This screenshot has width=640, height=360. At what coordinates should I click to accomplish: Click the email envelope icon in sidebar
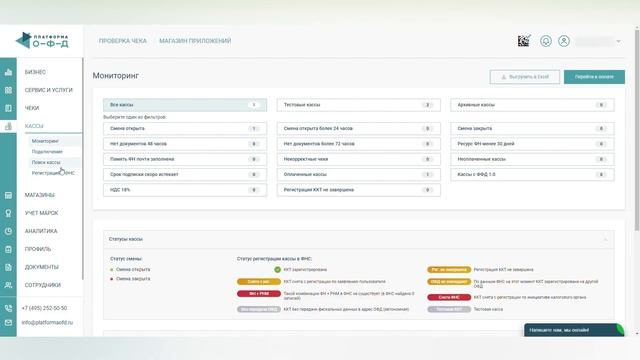pyautogui.click(x=8, y=322)
